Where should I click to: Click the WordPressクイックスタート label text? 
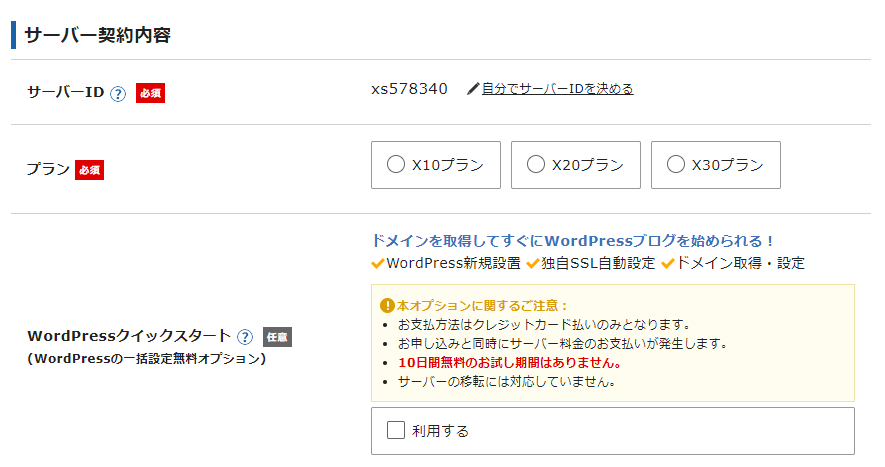point(129,337)
